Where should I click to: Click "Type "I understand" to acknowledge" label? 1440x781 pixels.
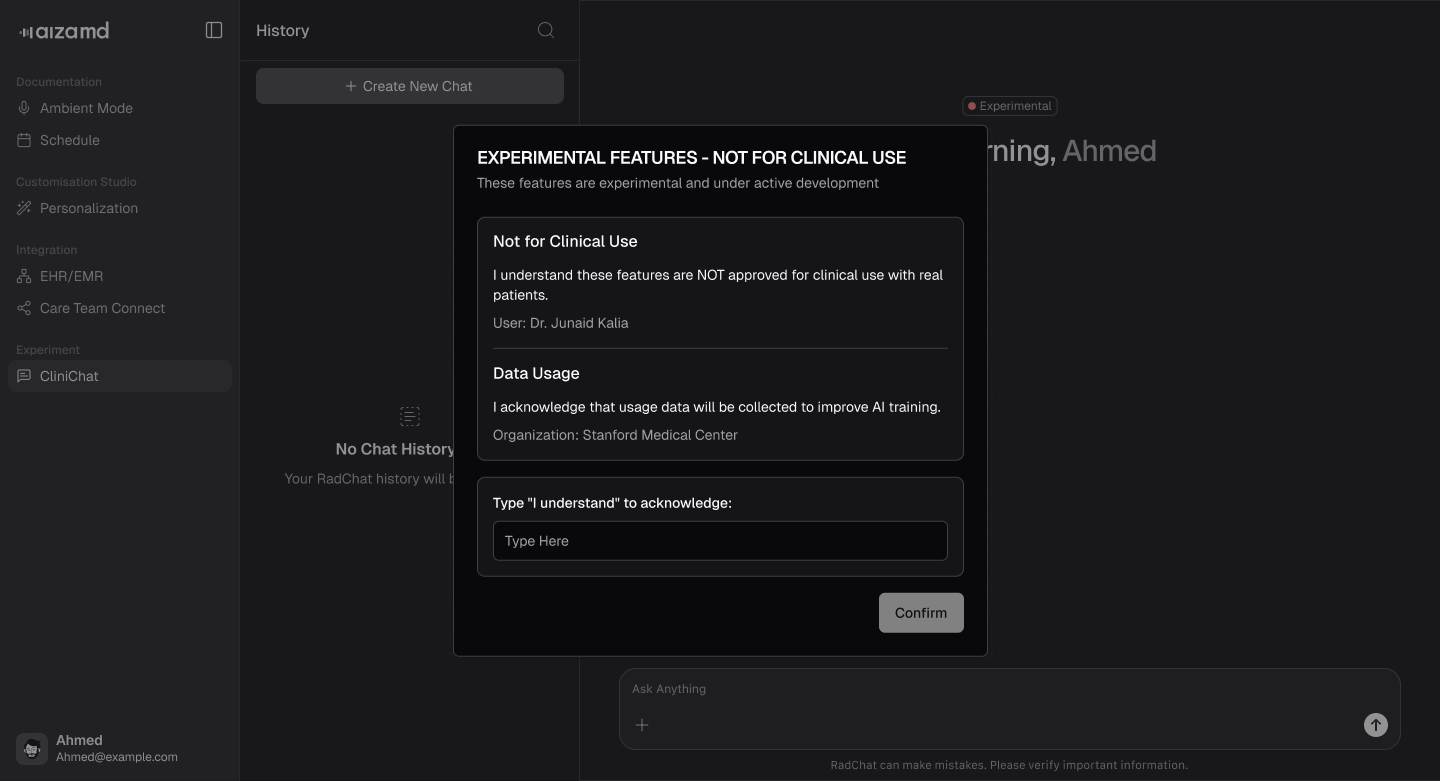pyautogui.click(x=612, y=503)
